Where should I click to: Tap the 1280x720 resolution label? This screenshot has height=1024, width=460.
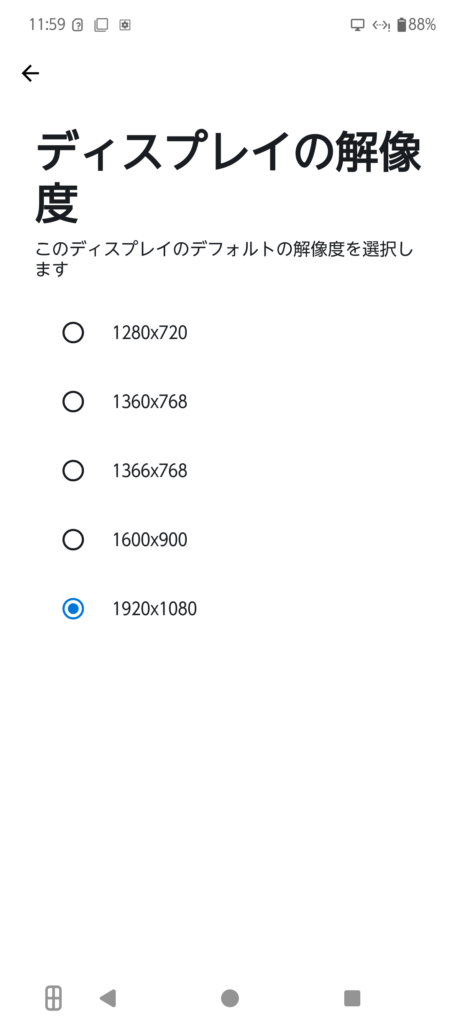pyautogui.click(x=150, y=333)
